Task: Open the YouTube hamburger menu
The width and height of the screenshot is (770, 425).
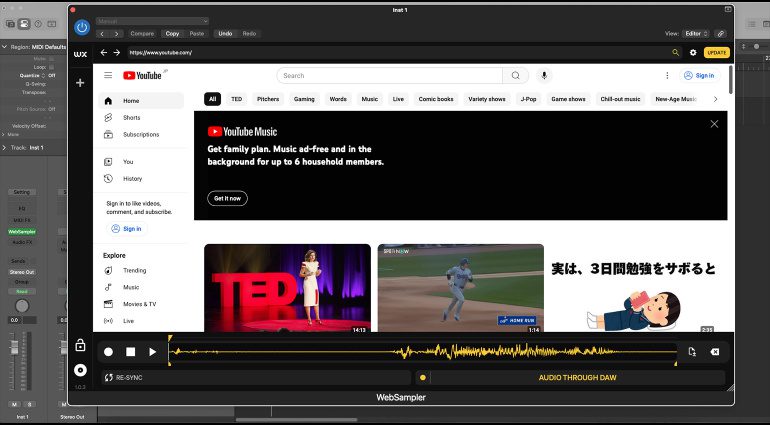Action: [108, 75]
